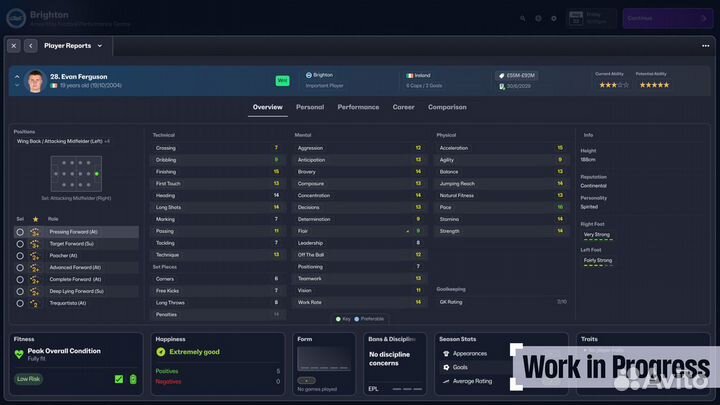720x405 pixels.
Task: Click the Preferable attribute legend dot
Action: coord(357,319)
